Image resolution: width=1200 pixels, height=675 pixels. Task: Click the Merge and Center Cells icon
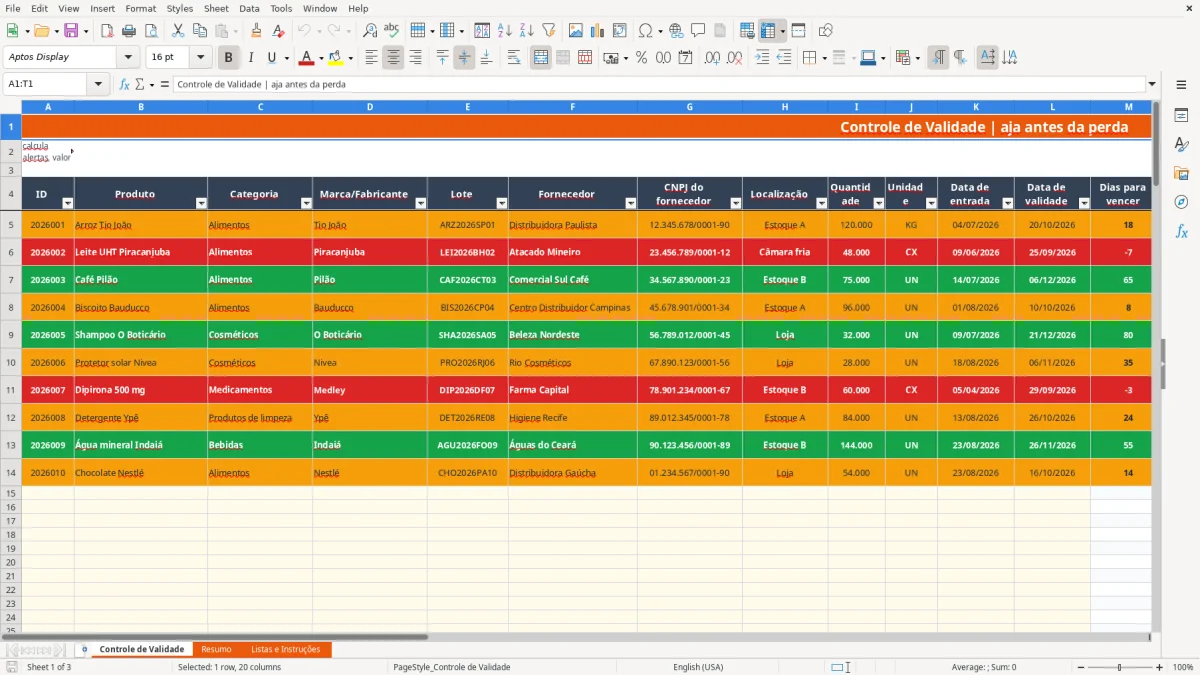click(x=541, y=58)
